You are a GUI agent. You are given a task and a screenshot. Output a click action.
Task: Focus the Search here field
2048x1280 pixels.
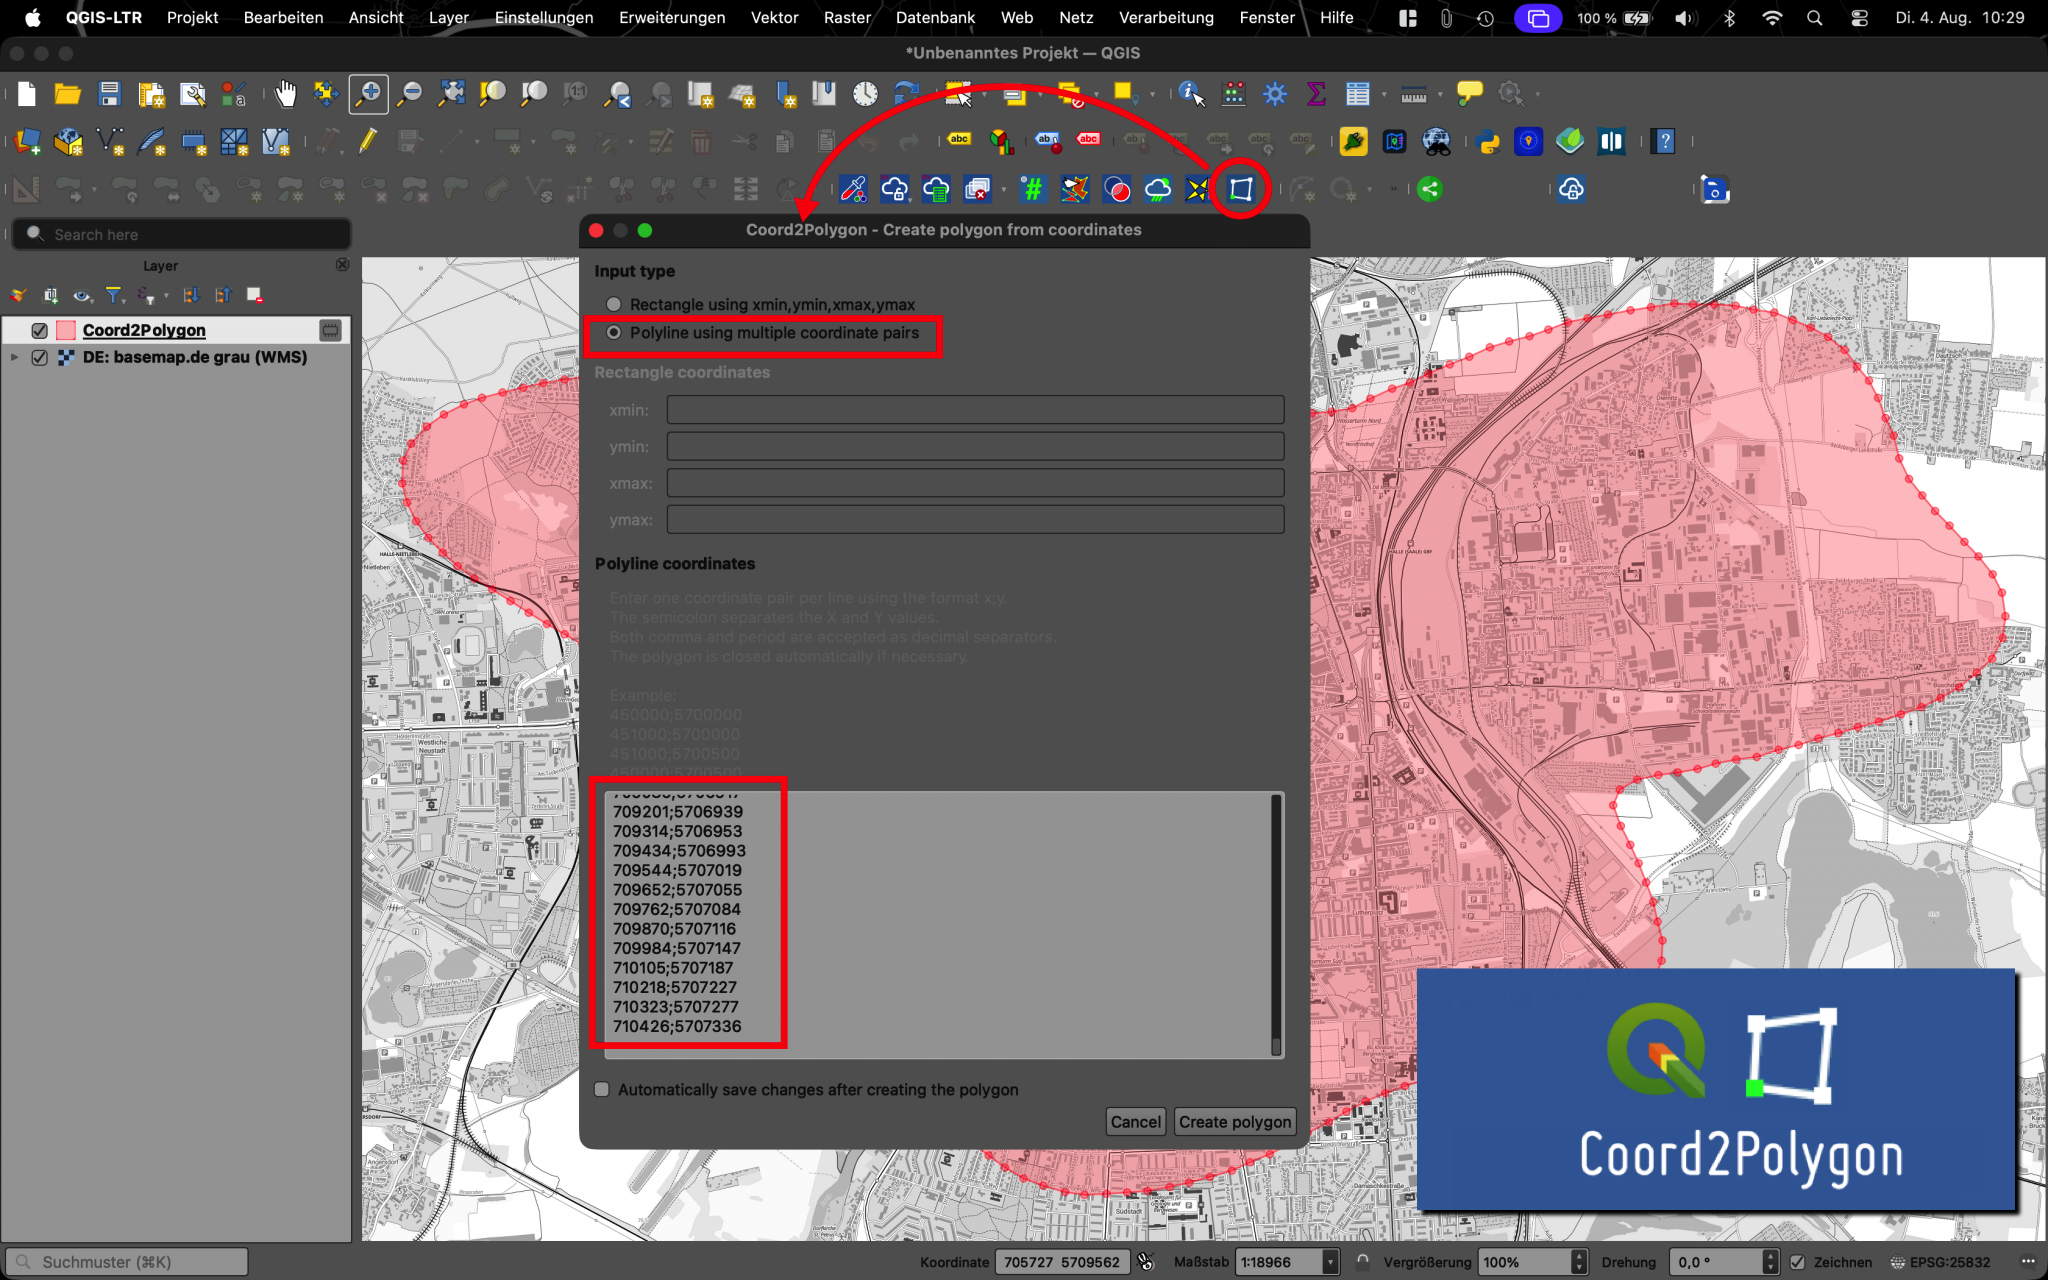(182, 234)
